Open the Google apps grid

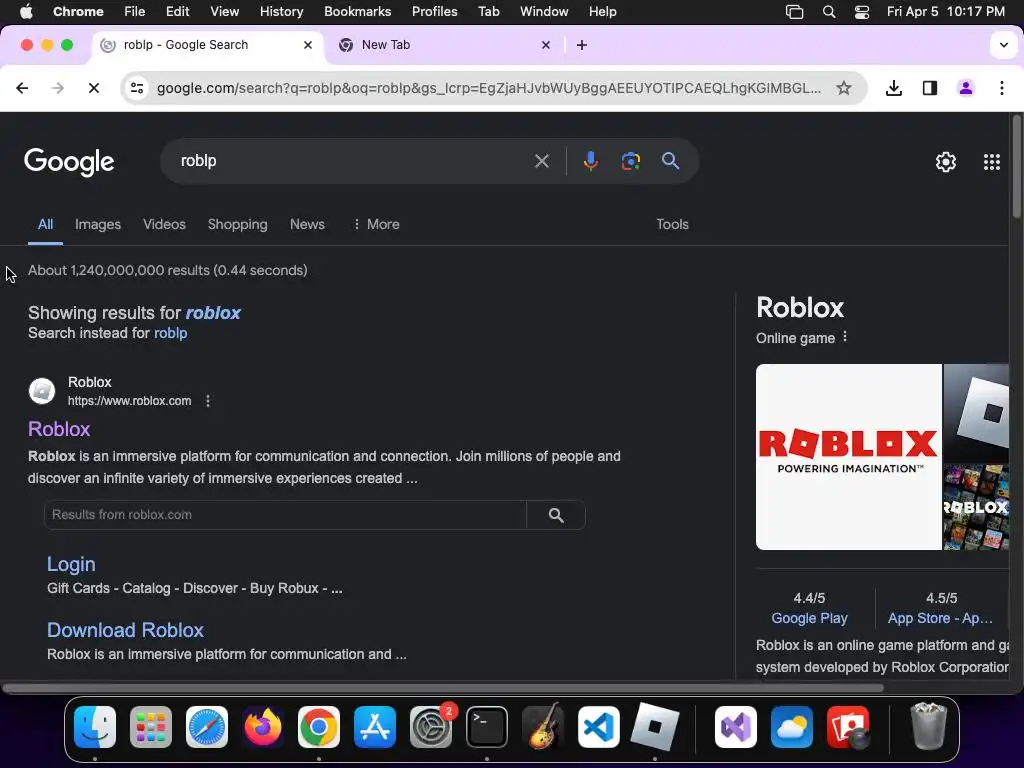991,162
